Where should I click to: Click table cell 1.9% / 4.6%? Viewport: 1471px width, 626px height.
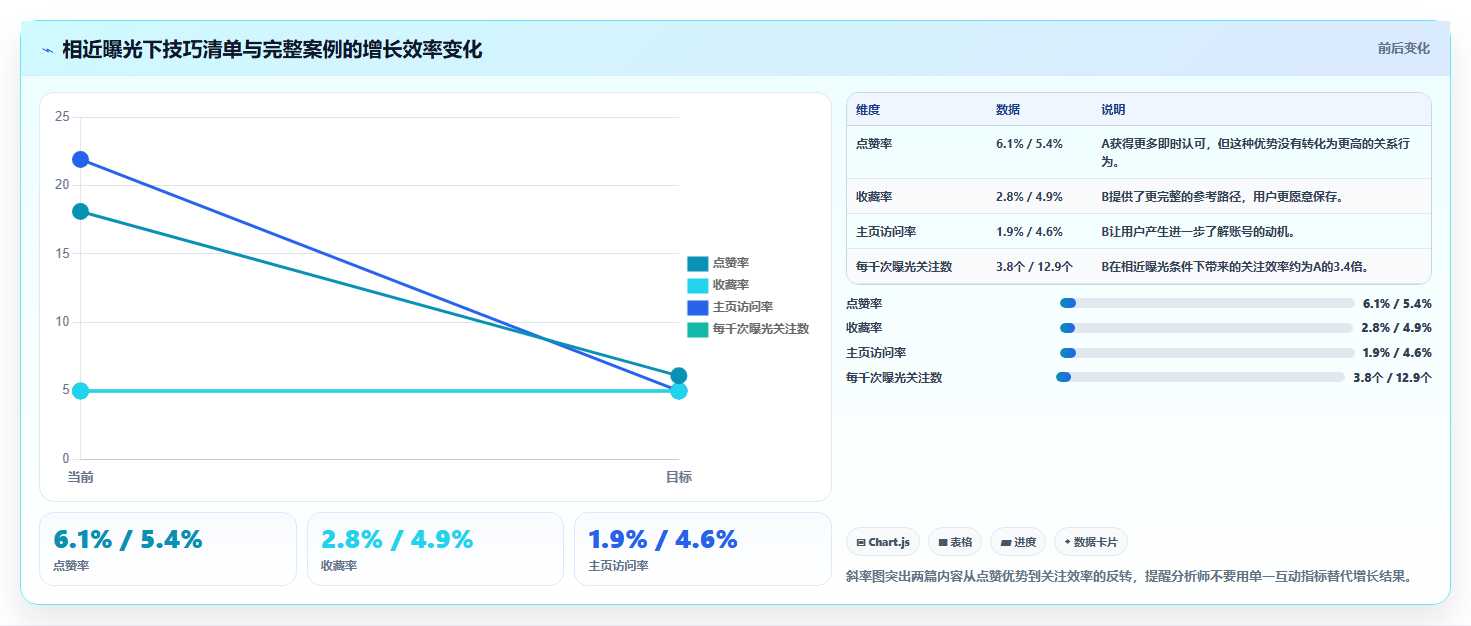point(1029,232)
